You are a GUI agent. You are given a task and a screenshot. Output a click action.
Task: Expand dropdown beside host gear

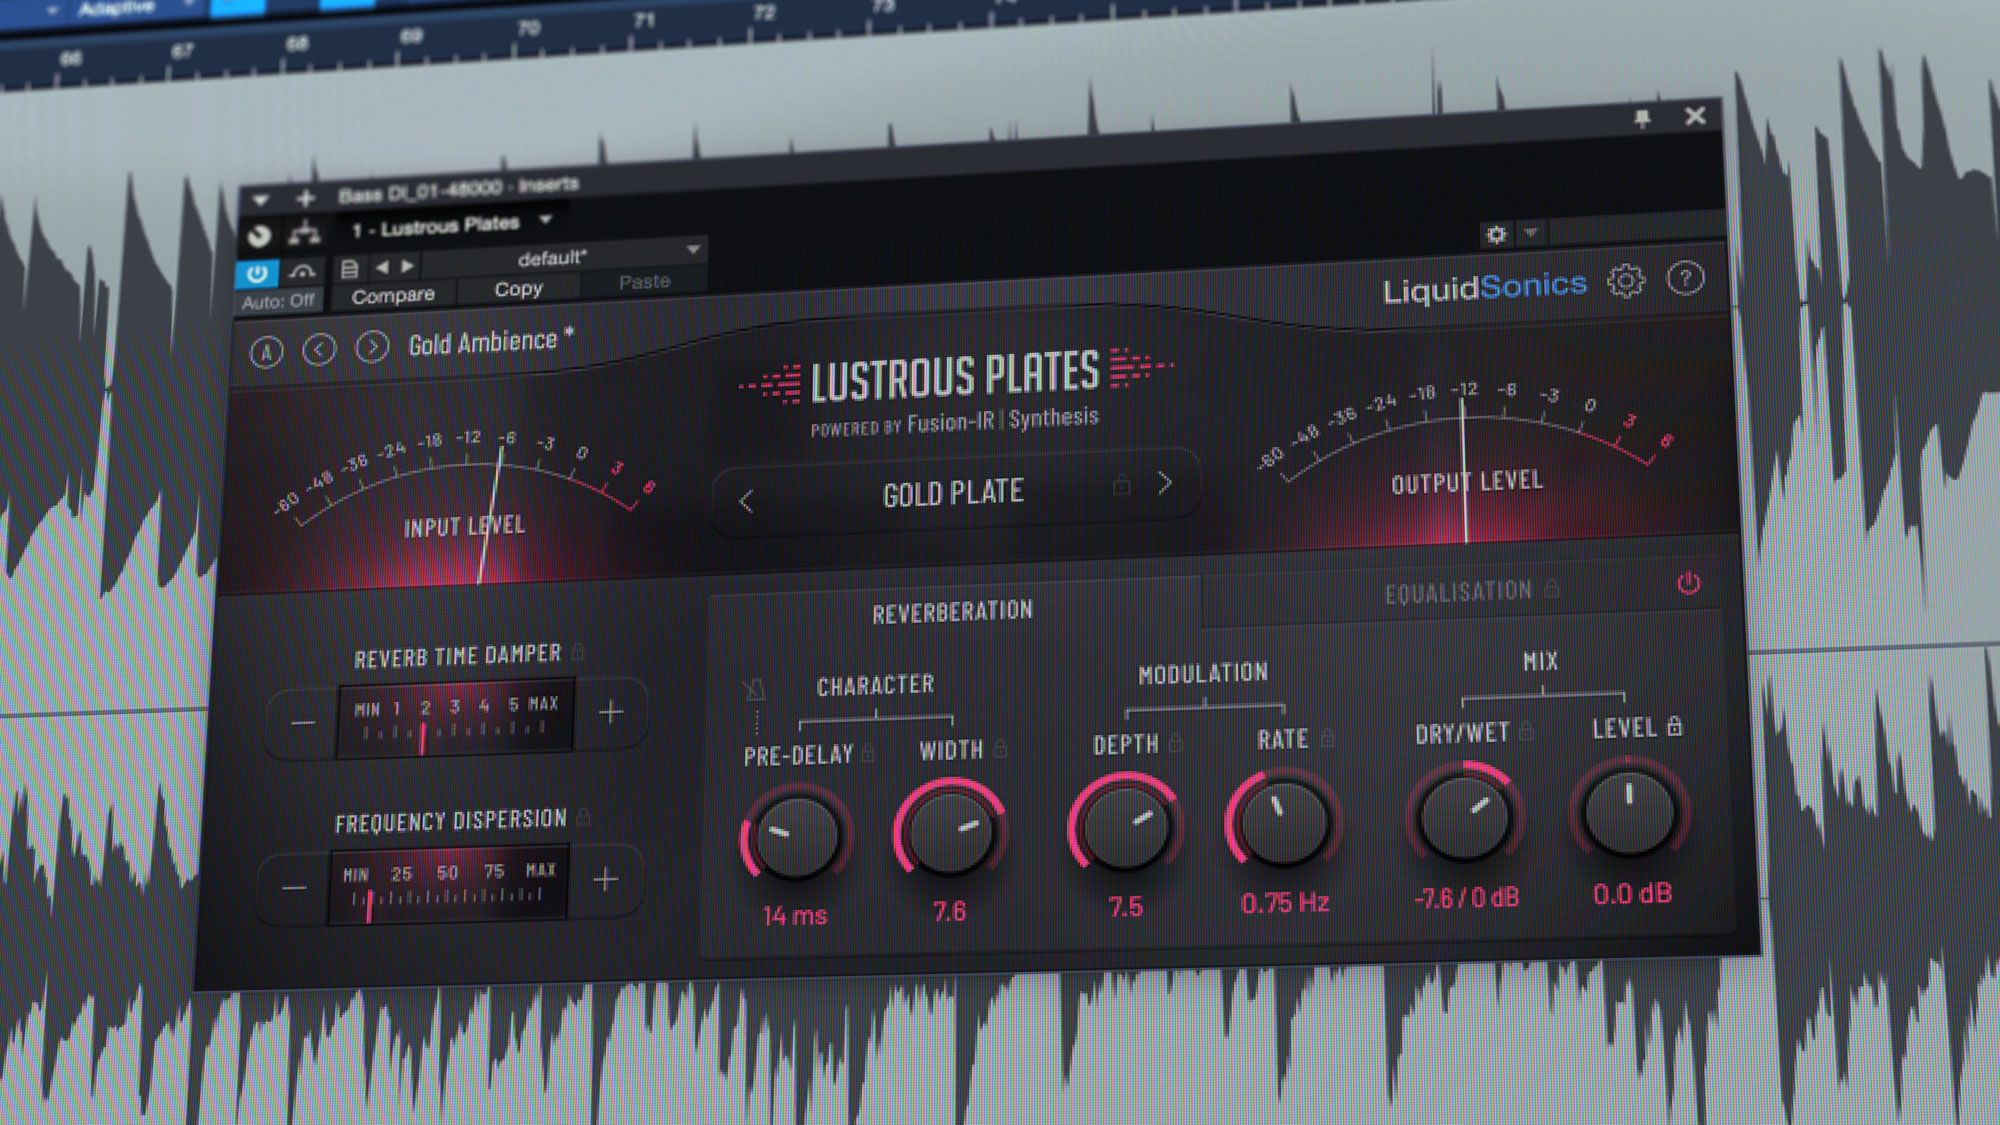1530,233
